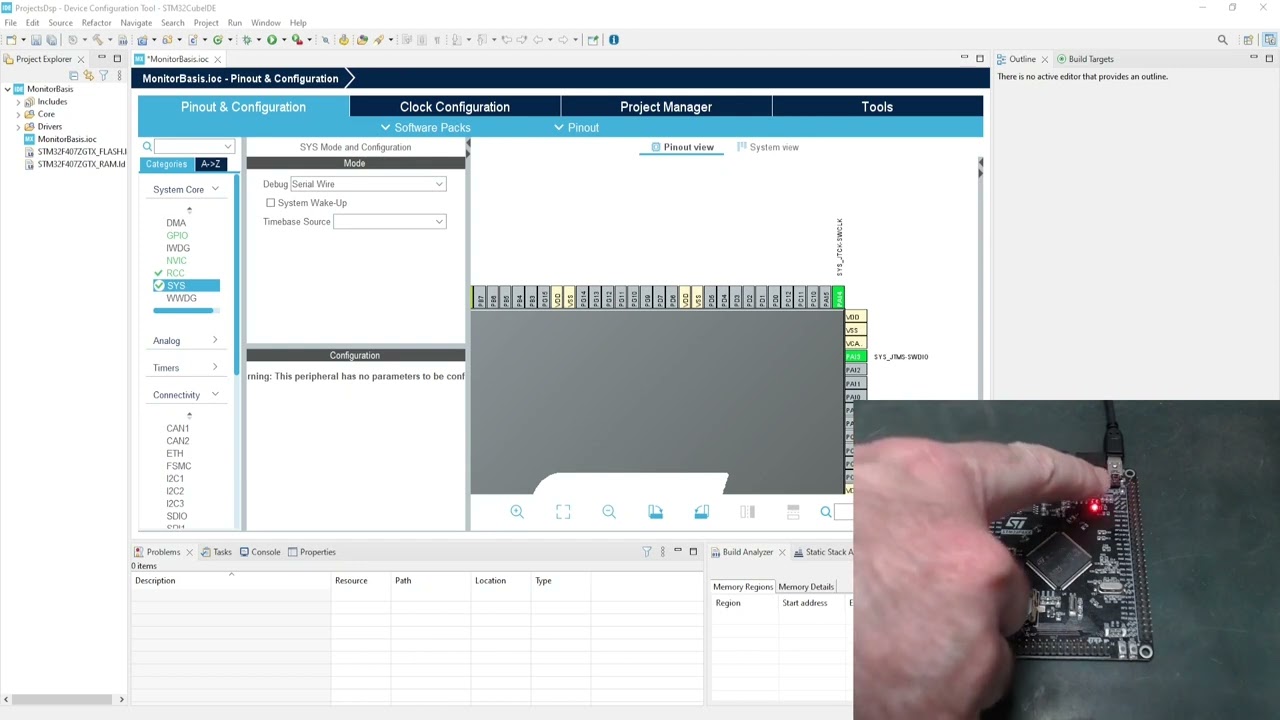
Task: Switch to the Clock Configuration tab
Action: click(x=455, y=107)
